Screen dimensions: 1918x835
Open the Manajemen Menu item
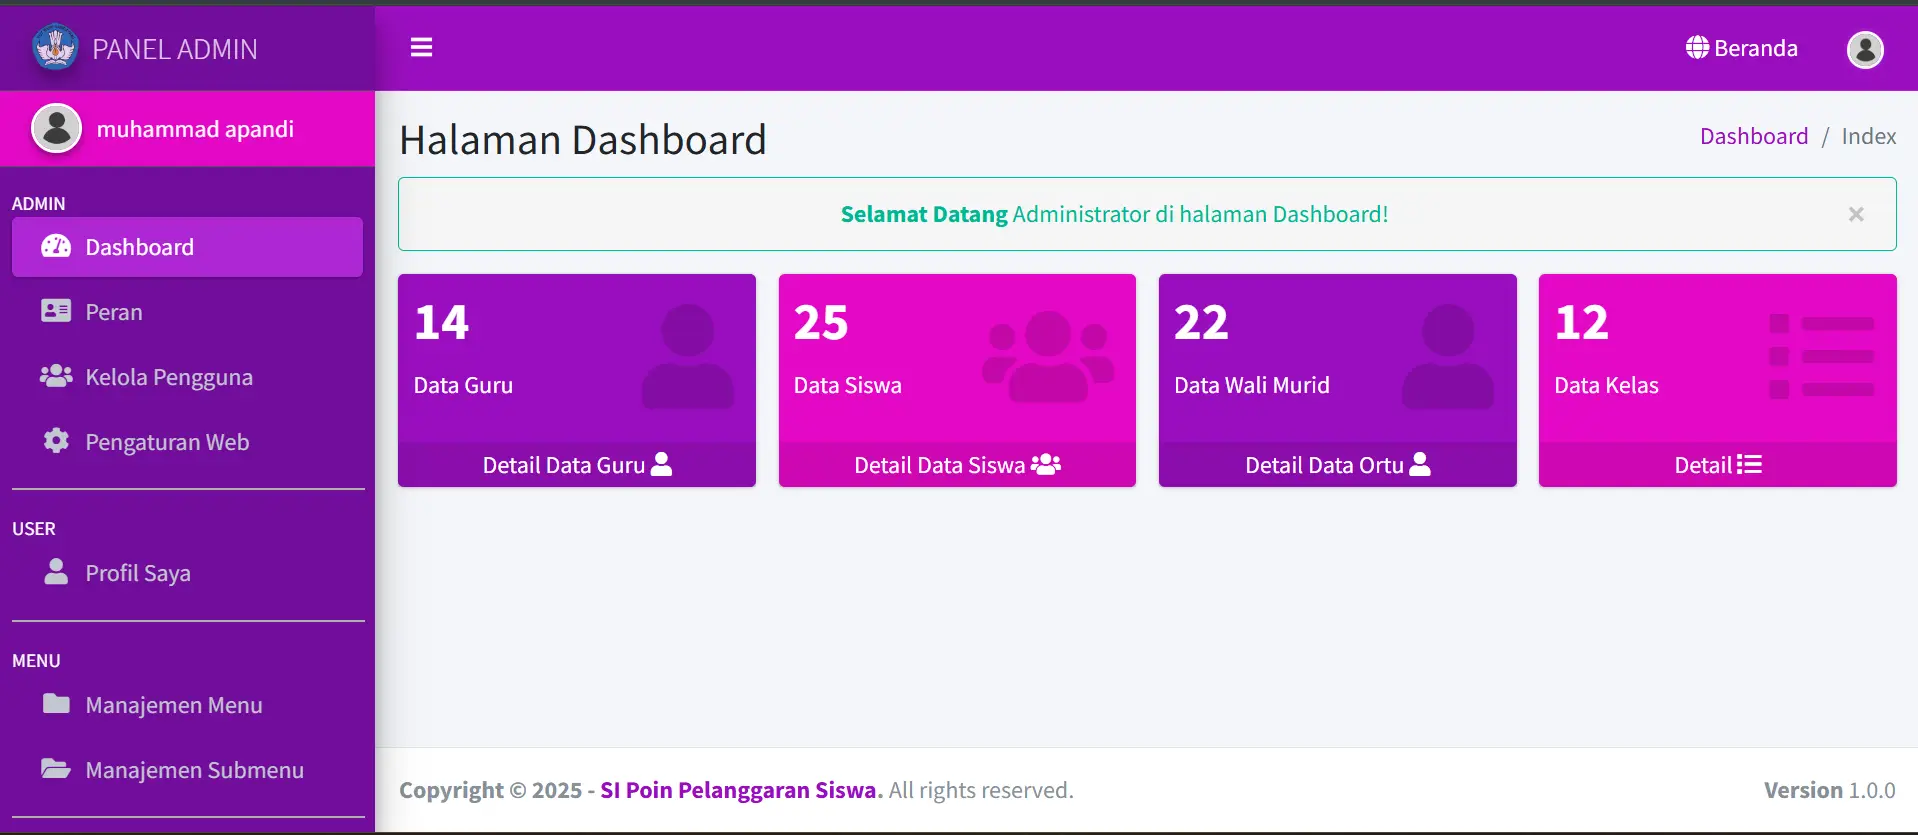point(187,705)
